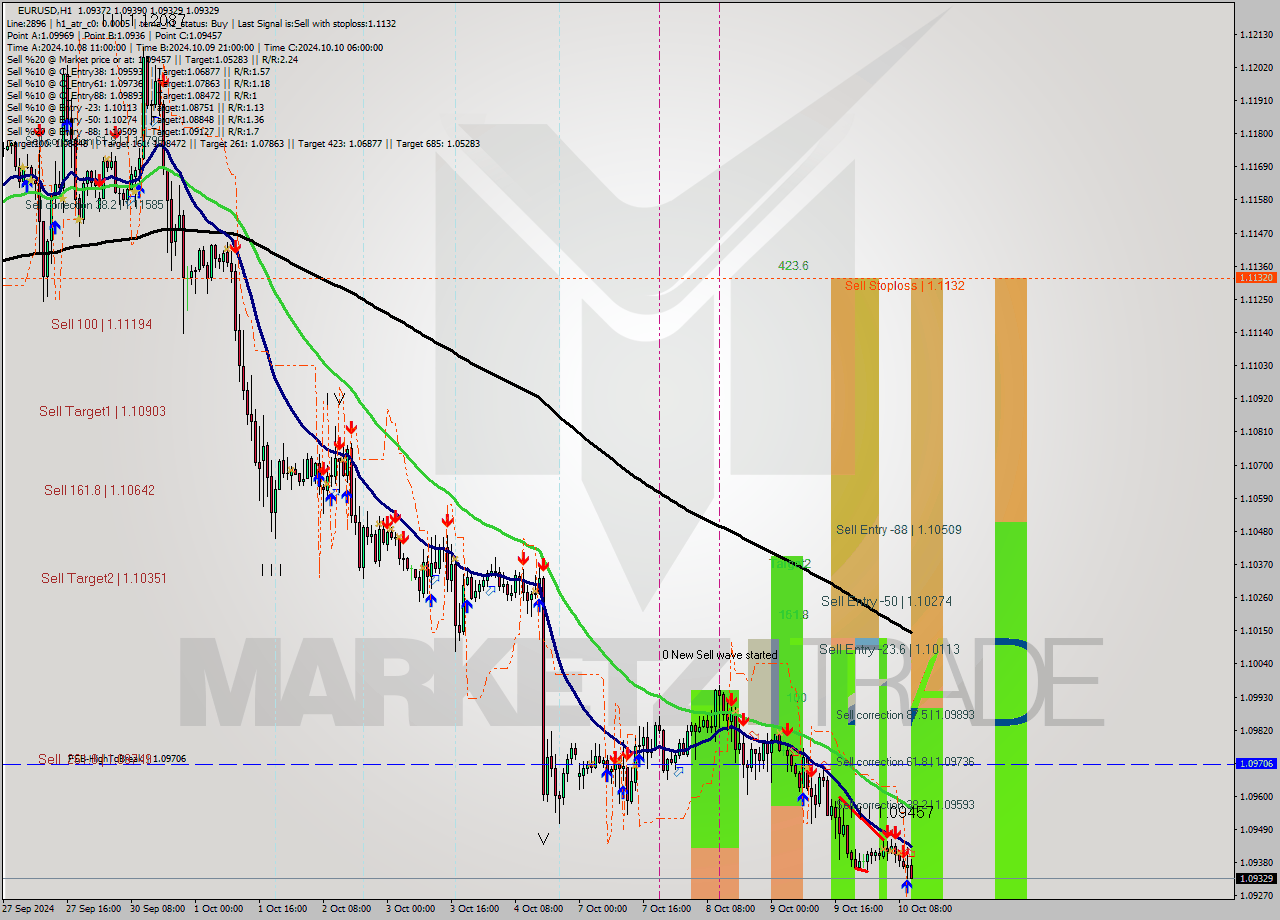Click the 1.09270 price axis value
This screenshot has width=1280, height=920.
point(1255,895)
